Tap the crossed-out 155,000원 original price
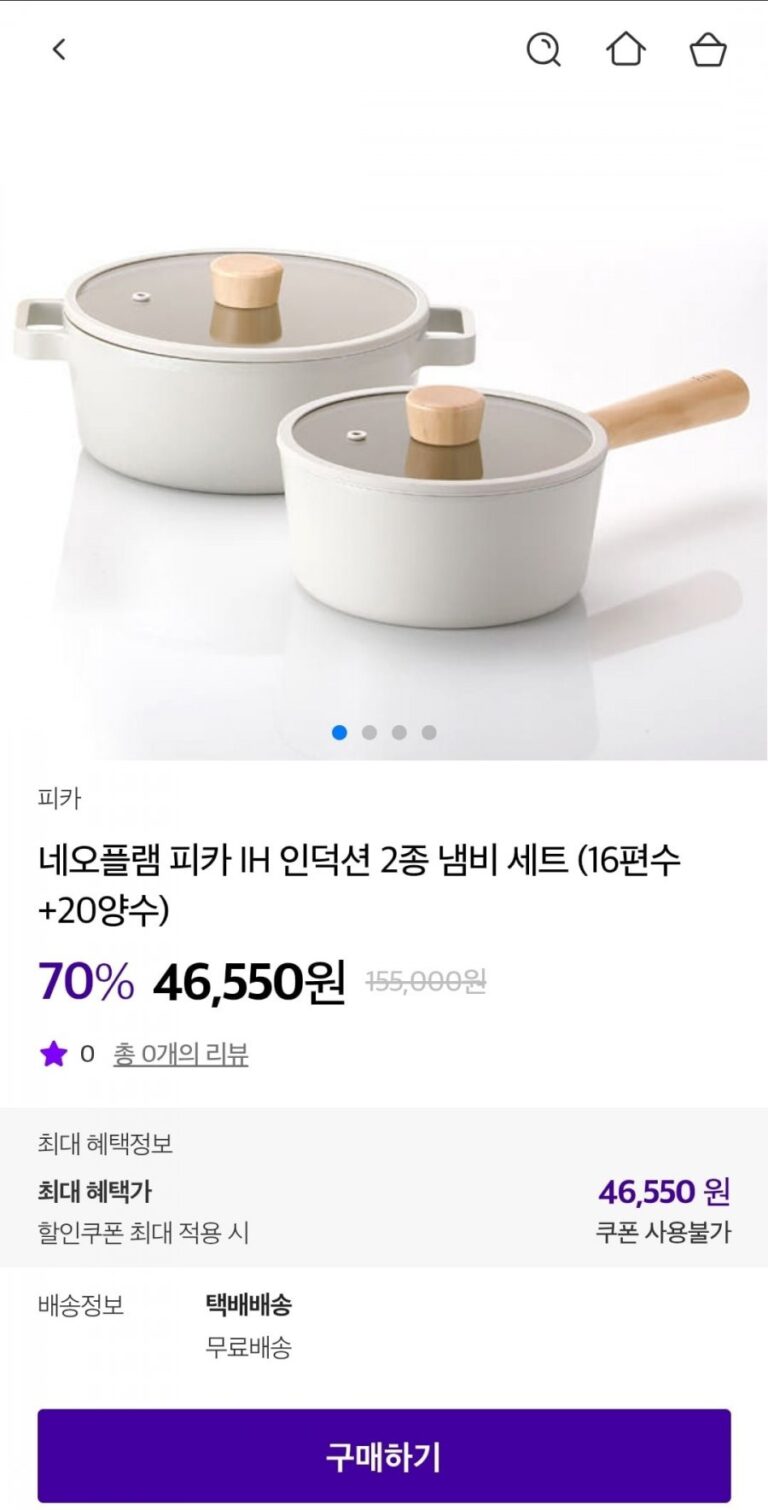This screenshot has width=768, height=1510. tap(426, 982)
